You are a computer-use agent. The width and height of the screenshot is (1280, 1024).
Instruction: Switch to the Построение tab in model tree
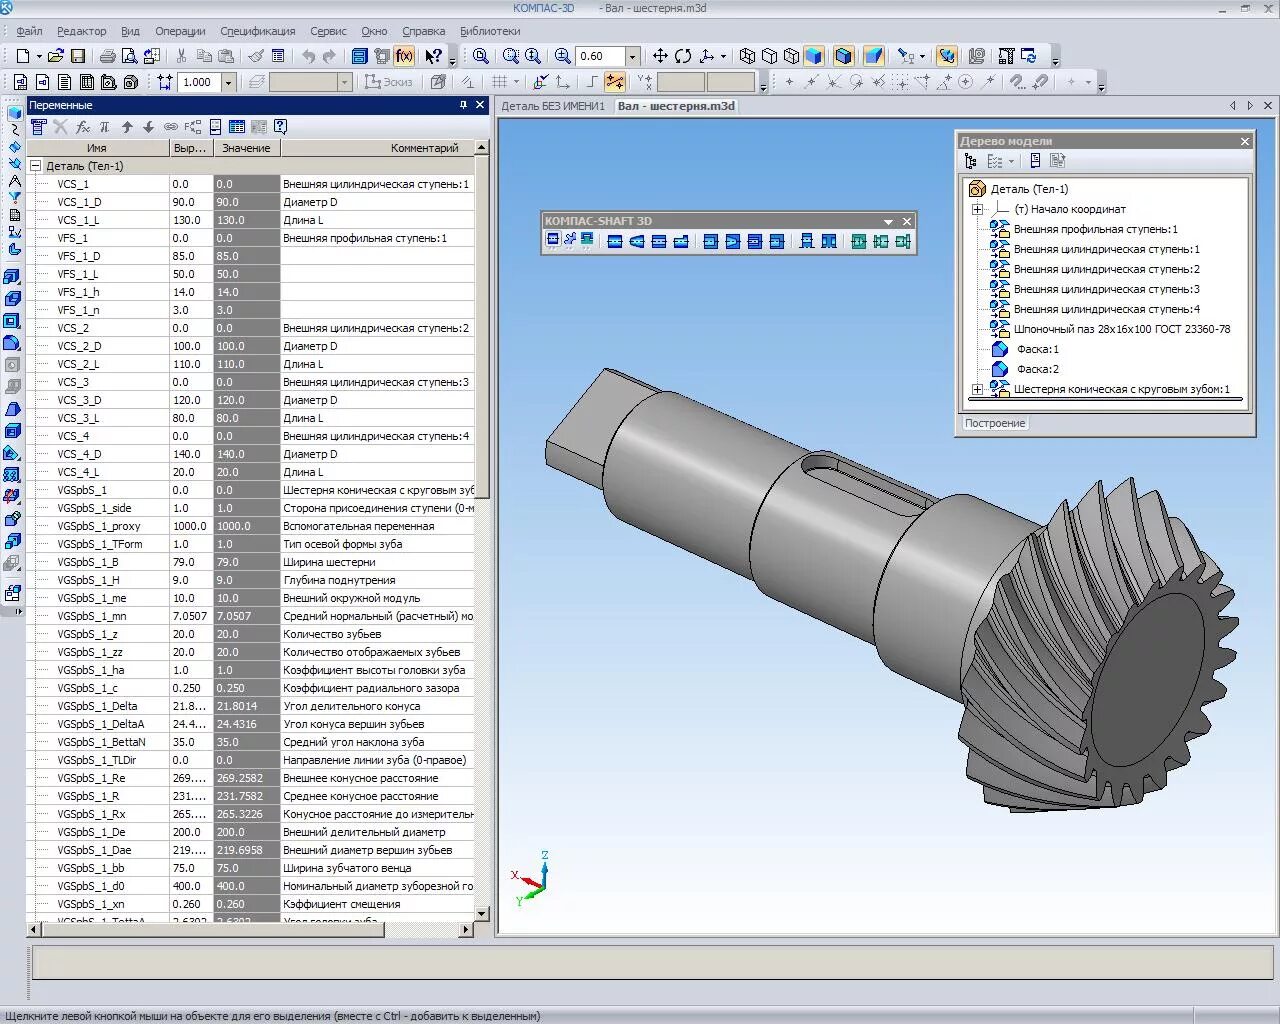(994, 423)
